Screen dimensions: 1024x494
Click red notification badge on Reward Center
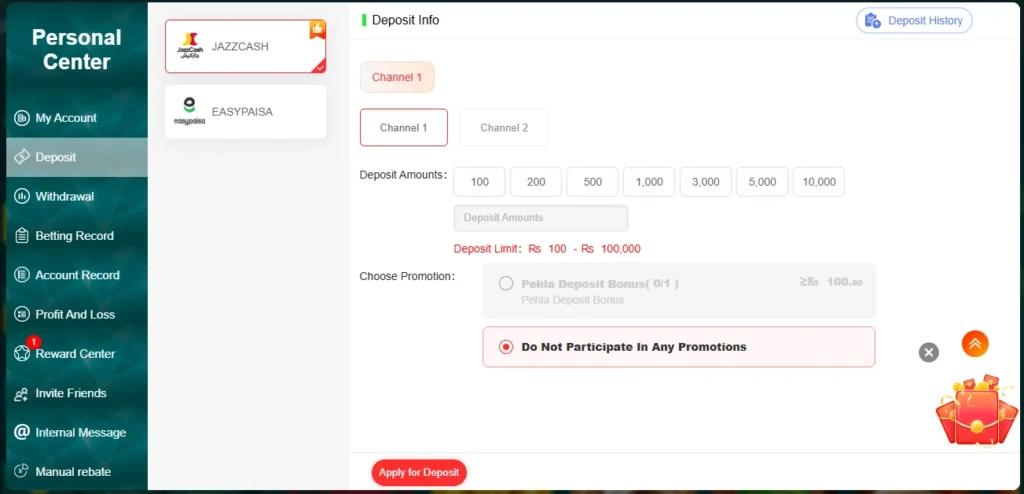(34, 342)
